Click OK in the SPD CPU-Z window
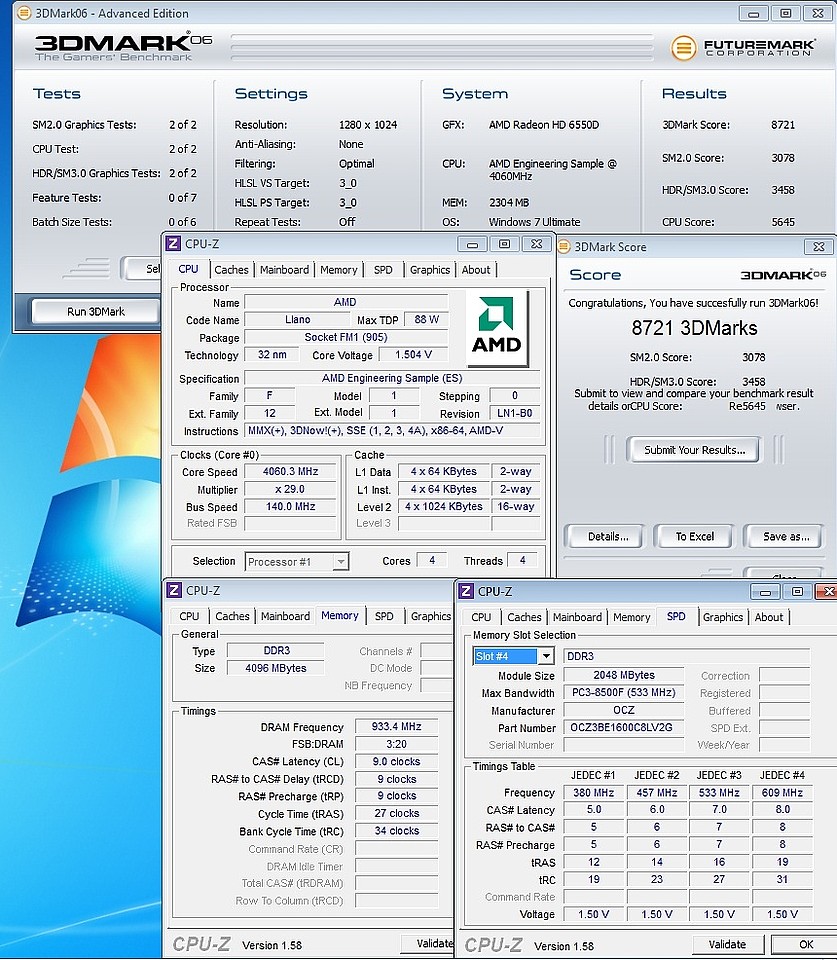 pyautogui.click(x=805, y=945)
